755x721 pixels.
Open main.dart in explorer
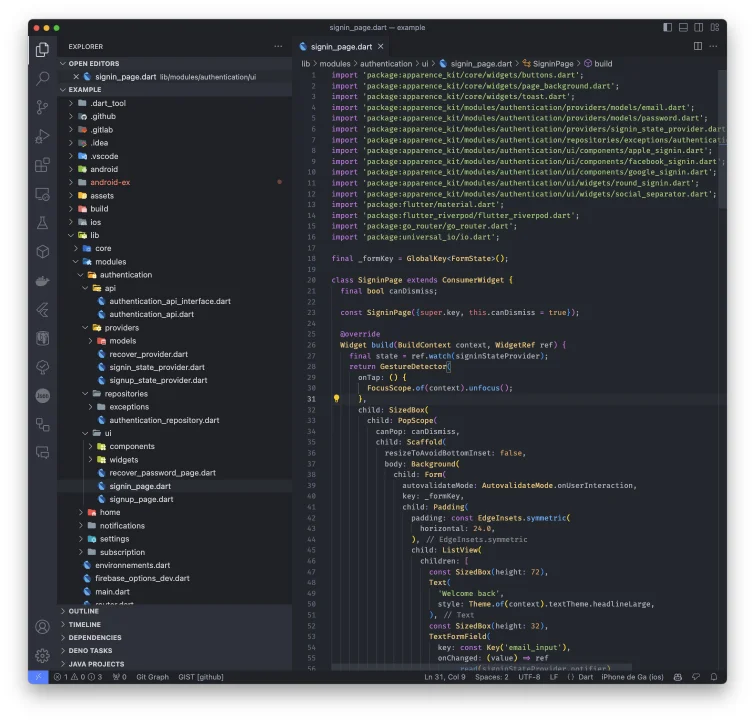175,591
